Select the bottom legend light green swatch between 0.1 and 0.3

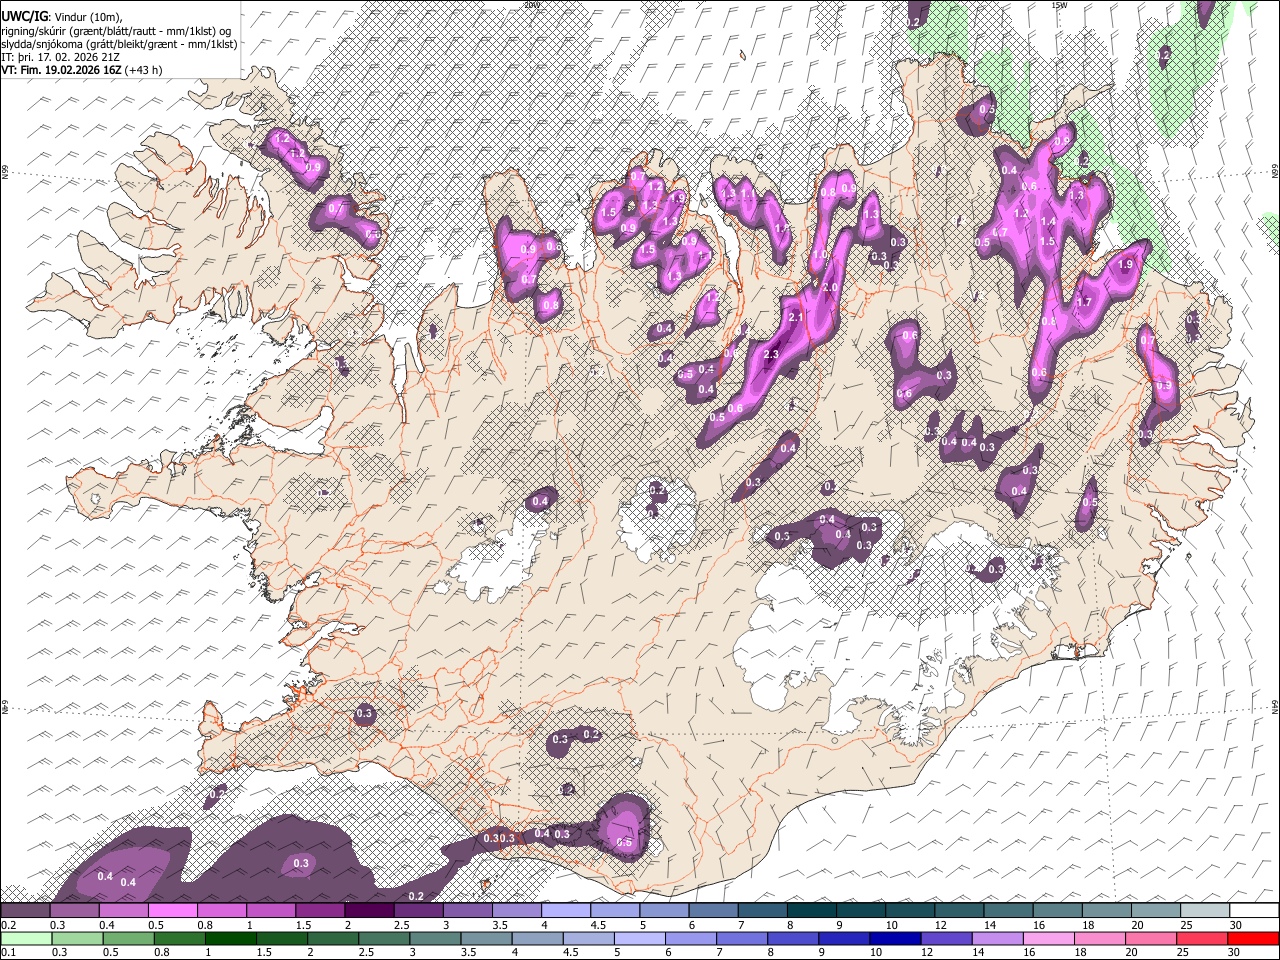click(x=26, y=938)
